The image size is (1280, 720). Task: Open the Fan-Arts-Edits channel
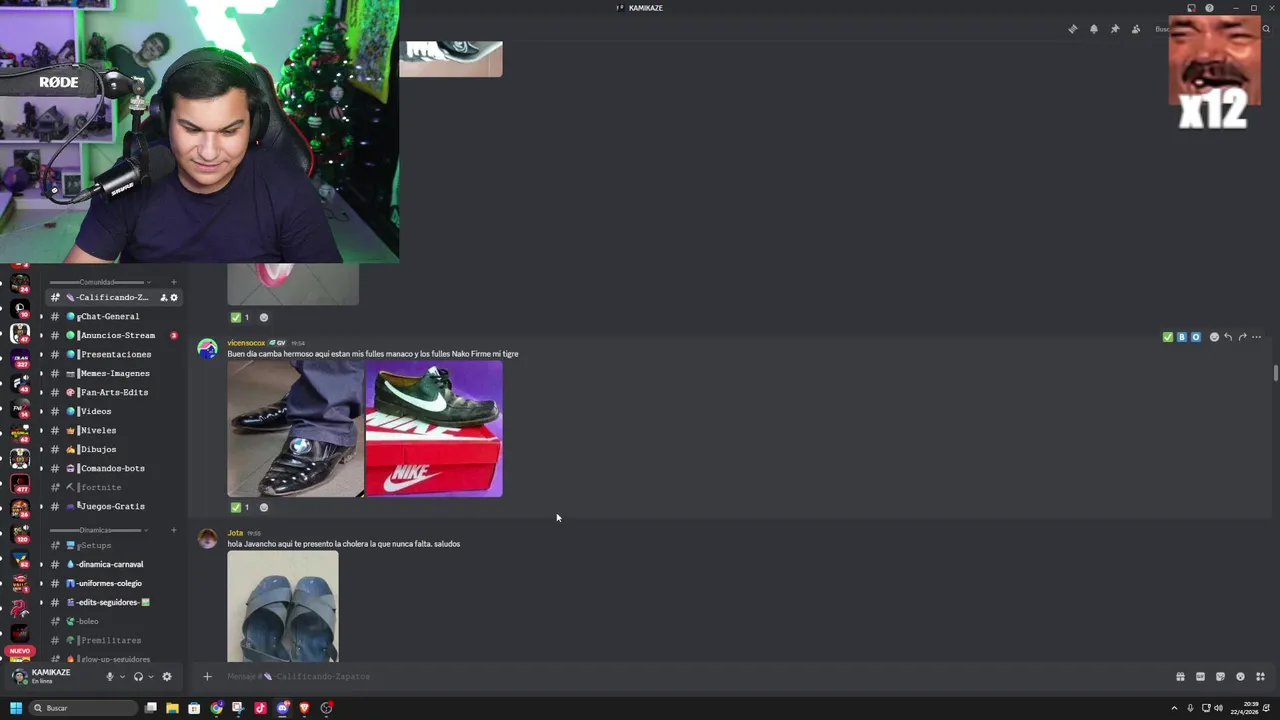click(x=113, y=392)
